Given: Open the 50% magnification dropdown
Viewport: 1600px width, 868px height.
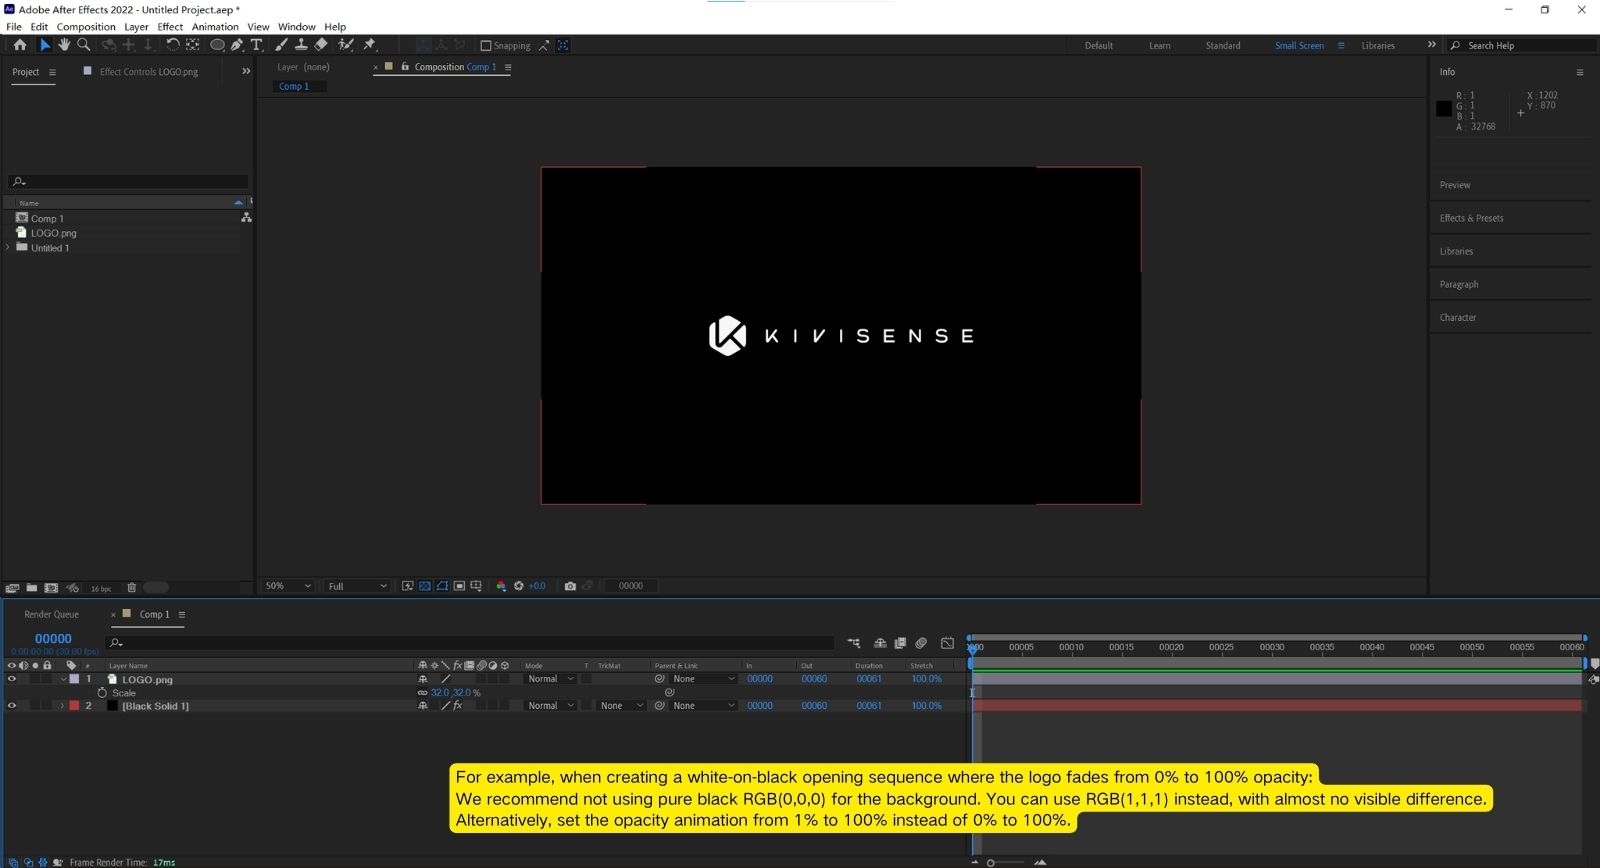Looking at the screenshot, I should pyautogui.click(x=288, y=586).
